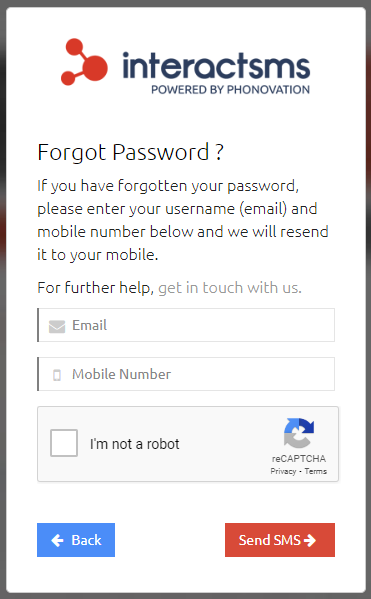Submit with the red Send SMS button
Image resolution: width=371 pixels, height=599 pixels.
pos(280,540)
